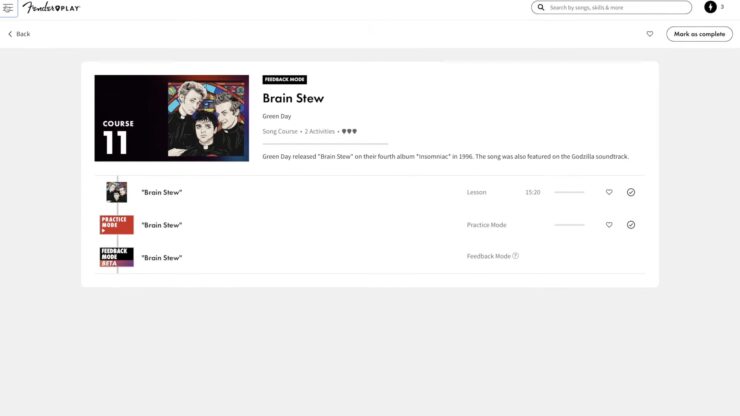
Task: Click the Fender Play logo
Action: click(51, 8)
